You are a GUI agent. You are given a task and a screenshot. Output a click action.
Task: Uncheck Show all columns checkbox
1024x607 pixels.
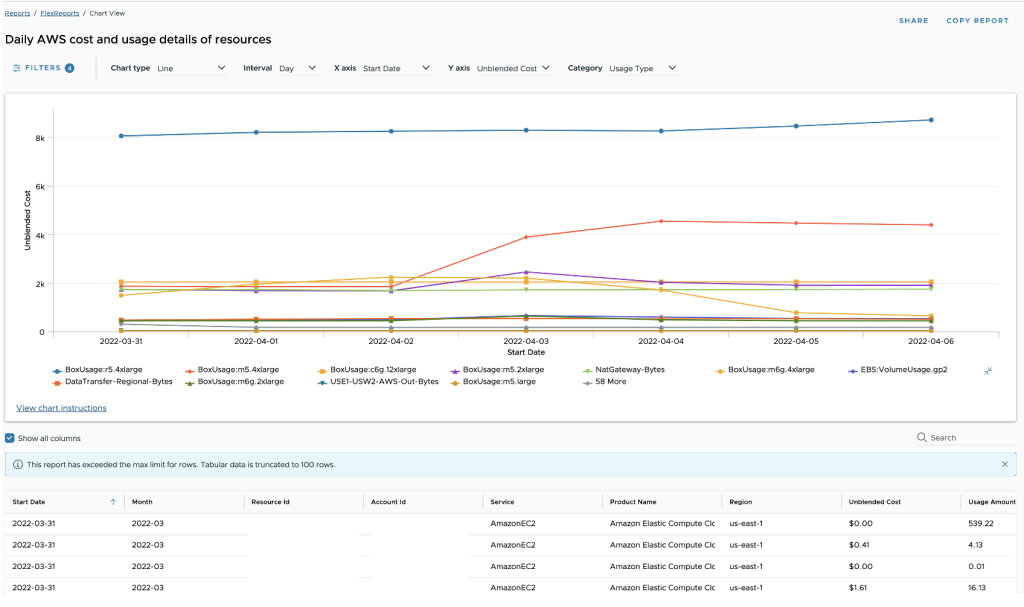pyautogui.click(x=10, y=438)
